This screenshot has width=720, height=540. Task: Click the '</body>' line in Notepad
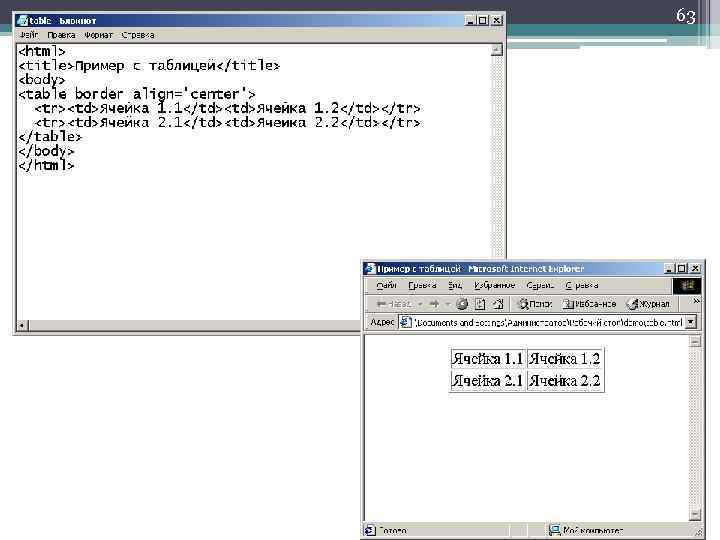pos(46,151)
